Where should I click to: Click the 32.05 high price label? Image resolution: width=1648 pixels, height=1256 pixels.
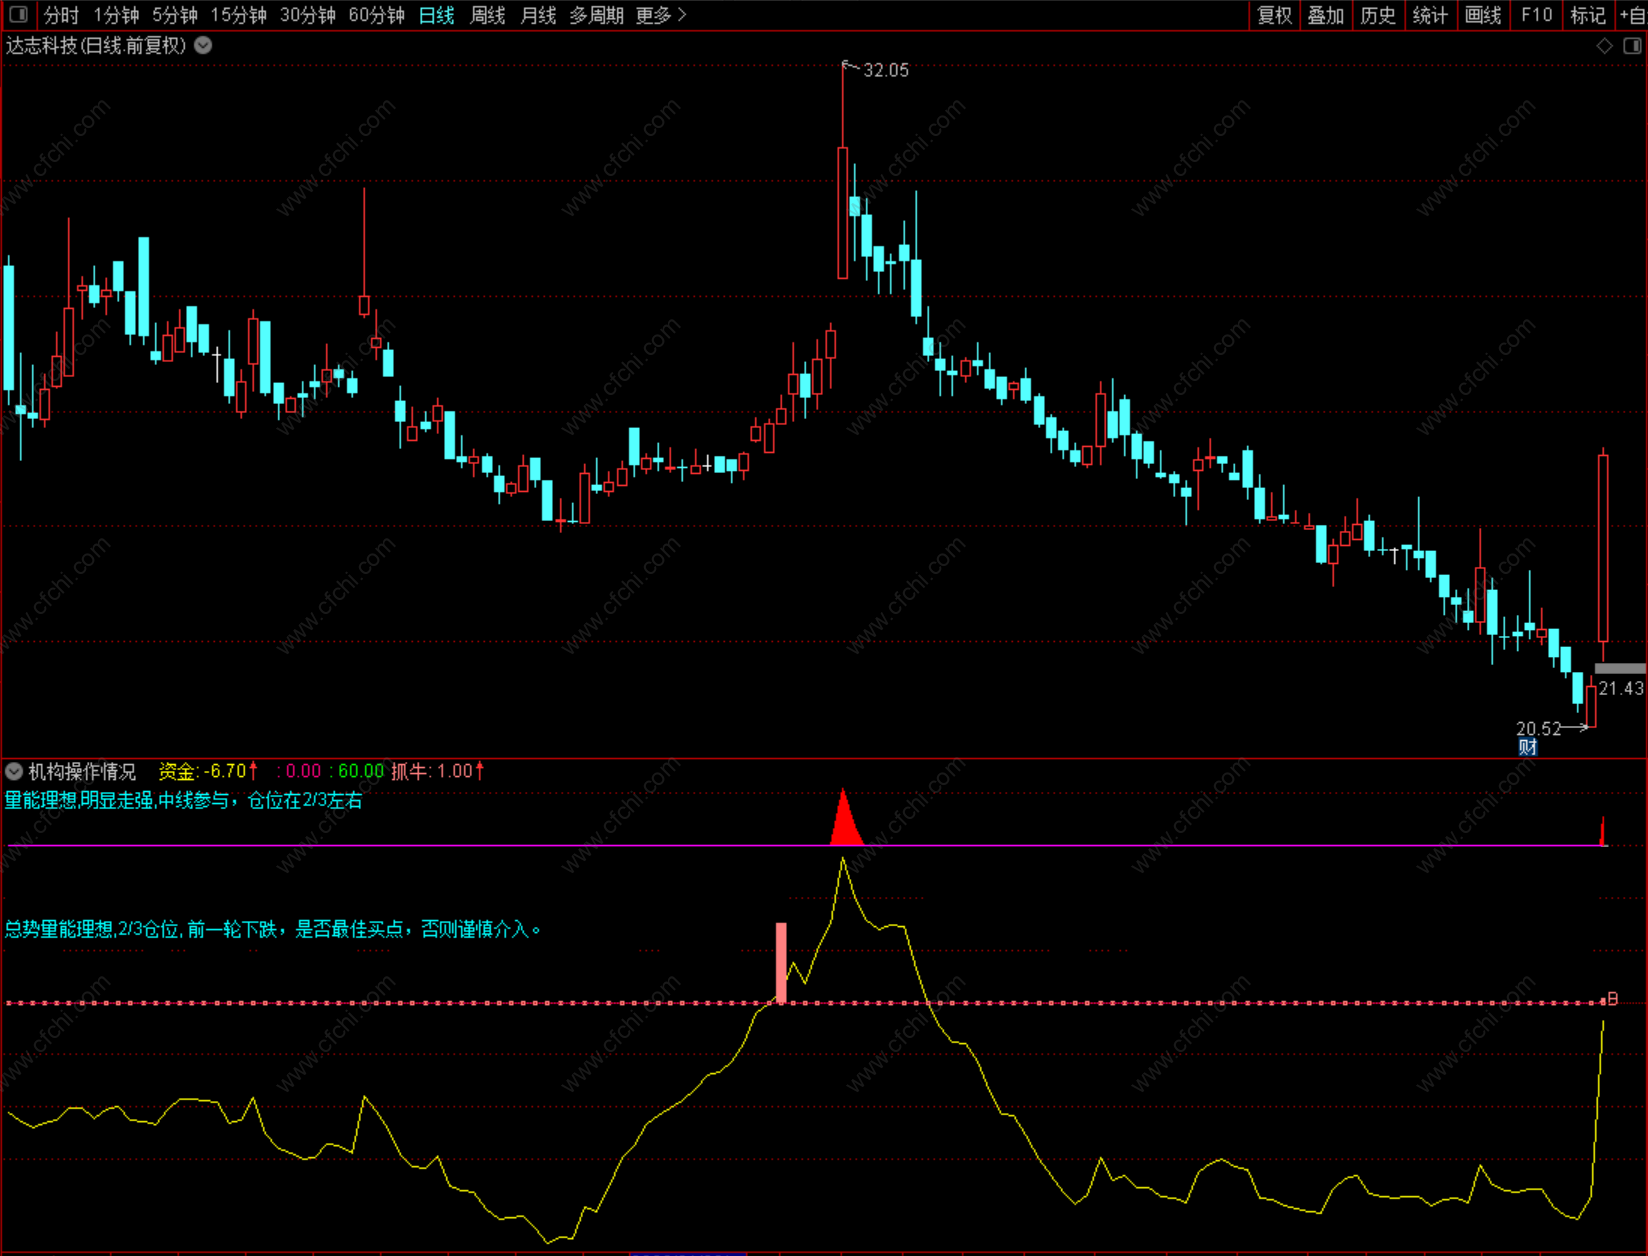885,70
